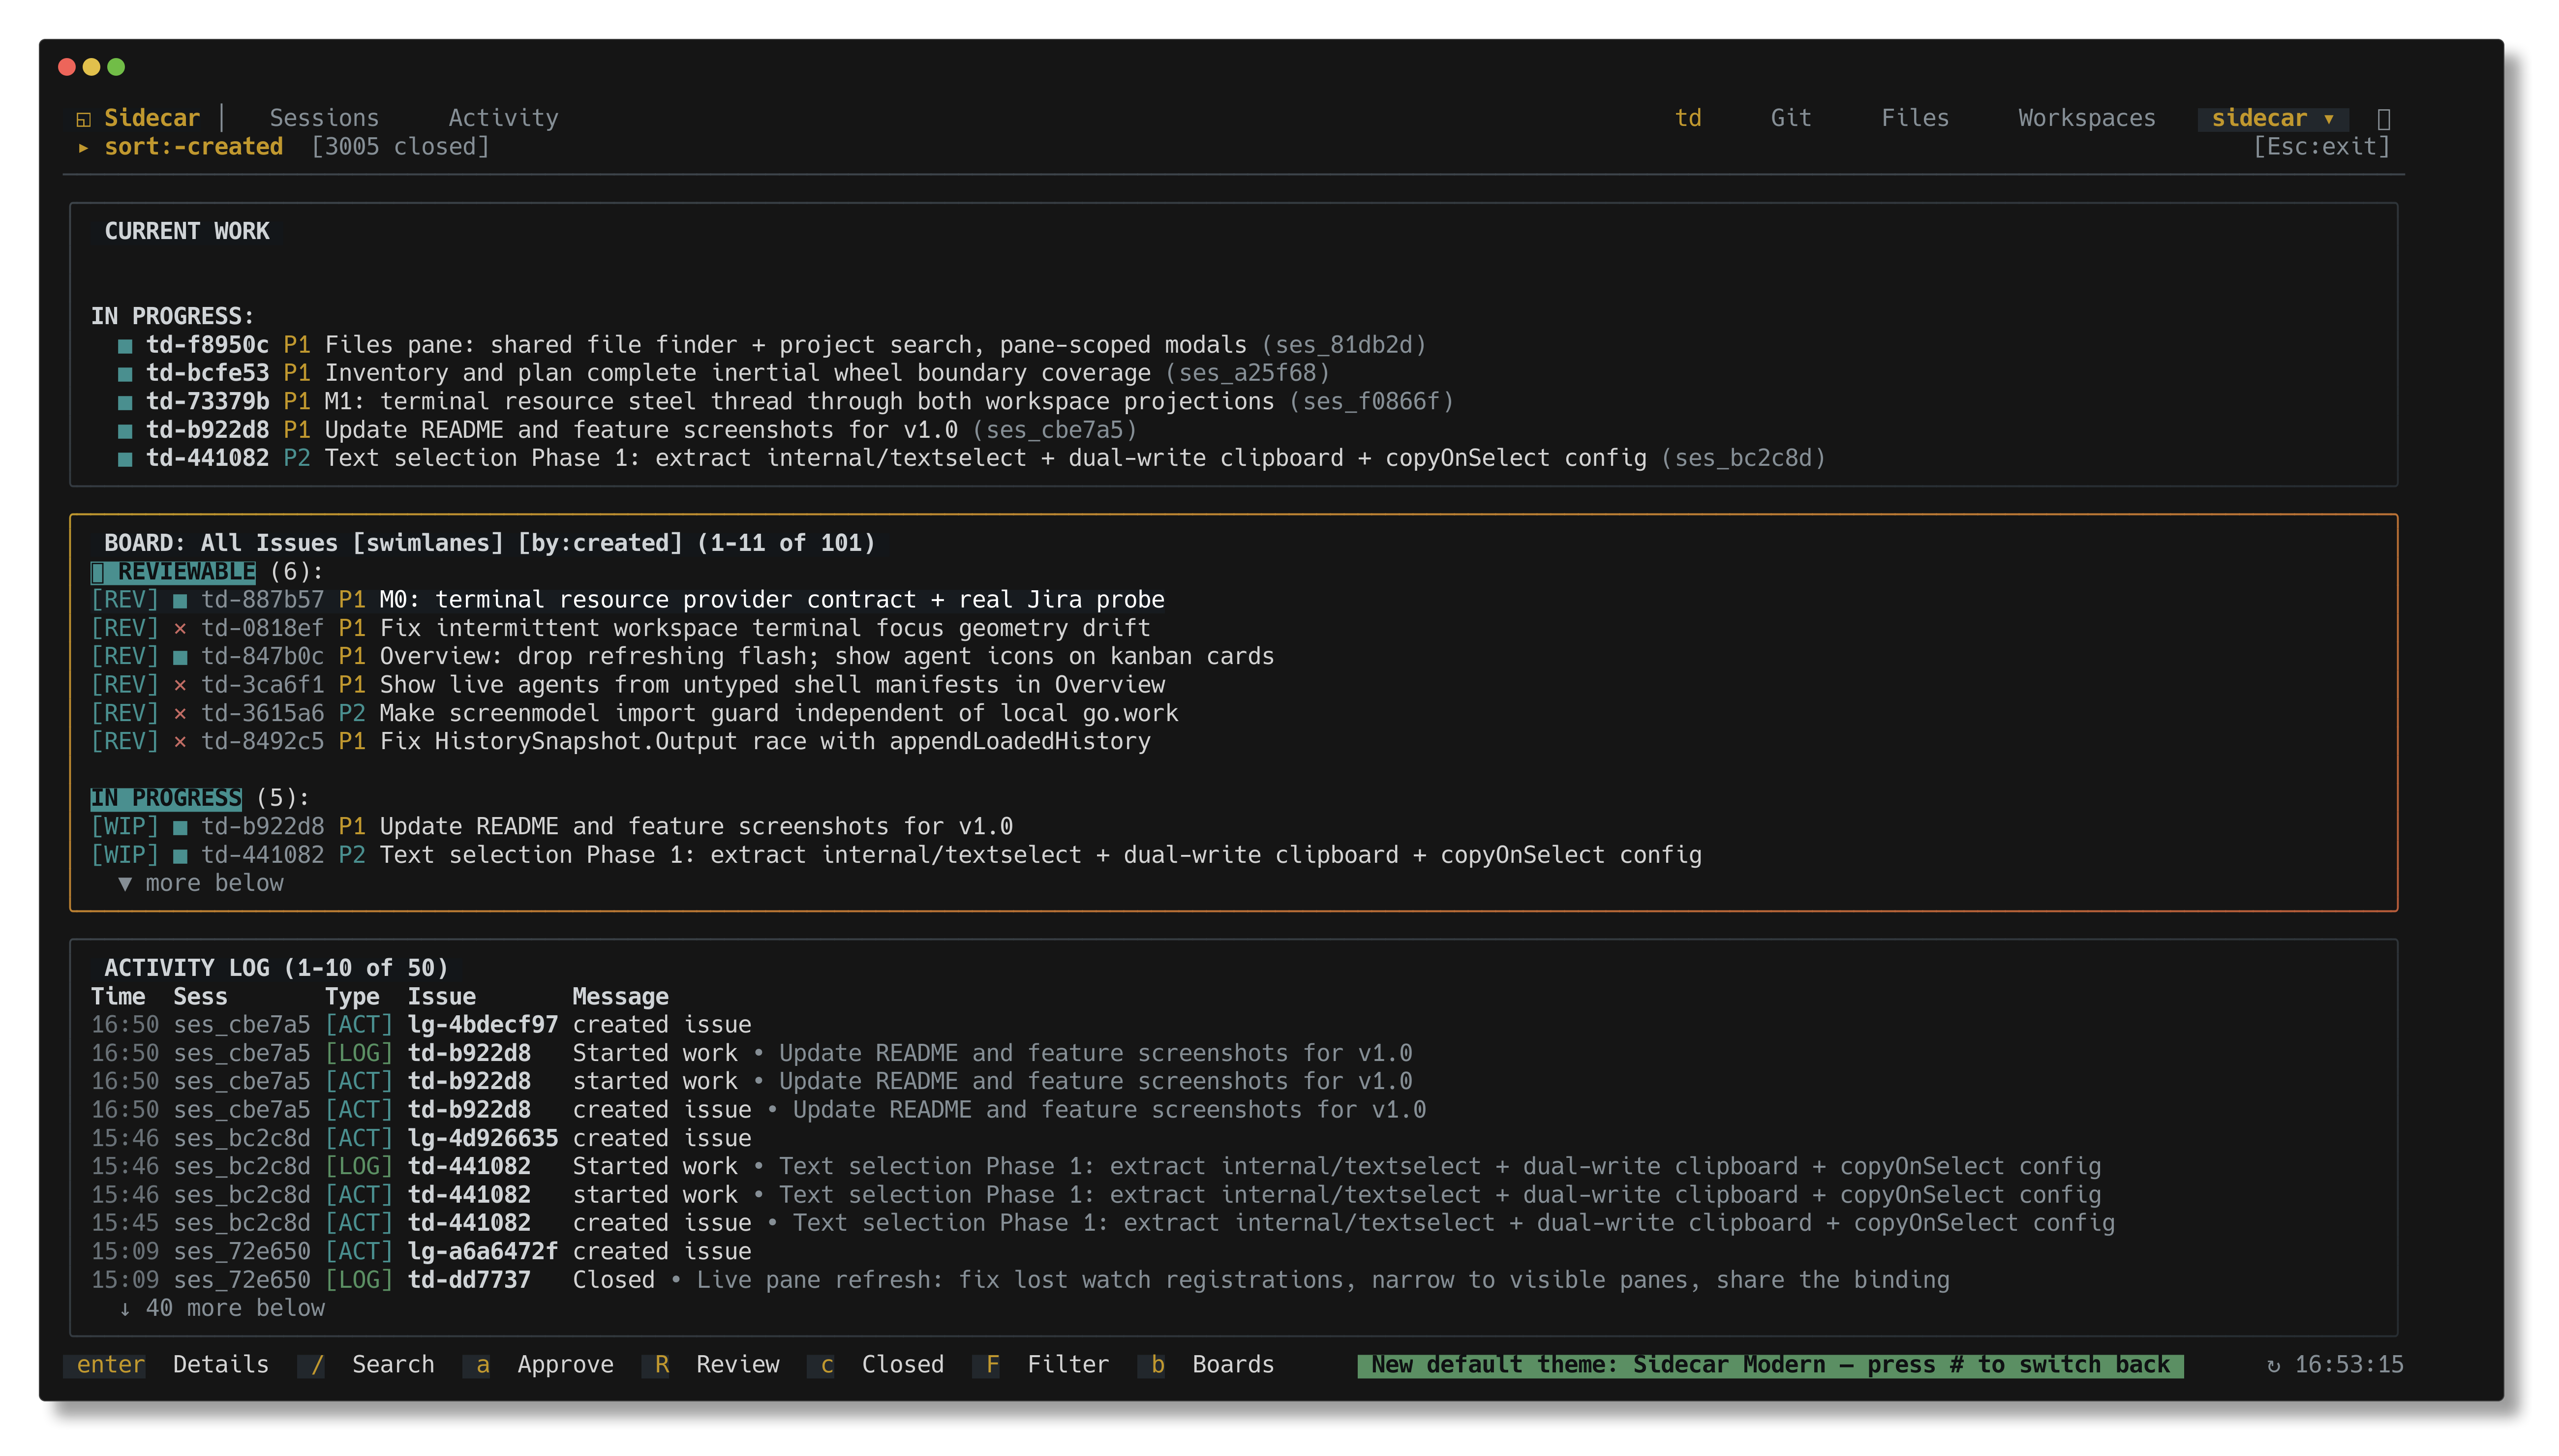Viewport: 2559px width, 1456px height.
Task: Click the sort:-created search field
Action: click(193, 147)
